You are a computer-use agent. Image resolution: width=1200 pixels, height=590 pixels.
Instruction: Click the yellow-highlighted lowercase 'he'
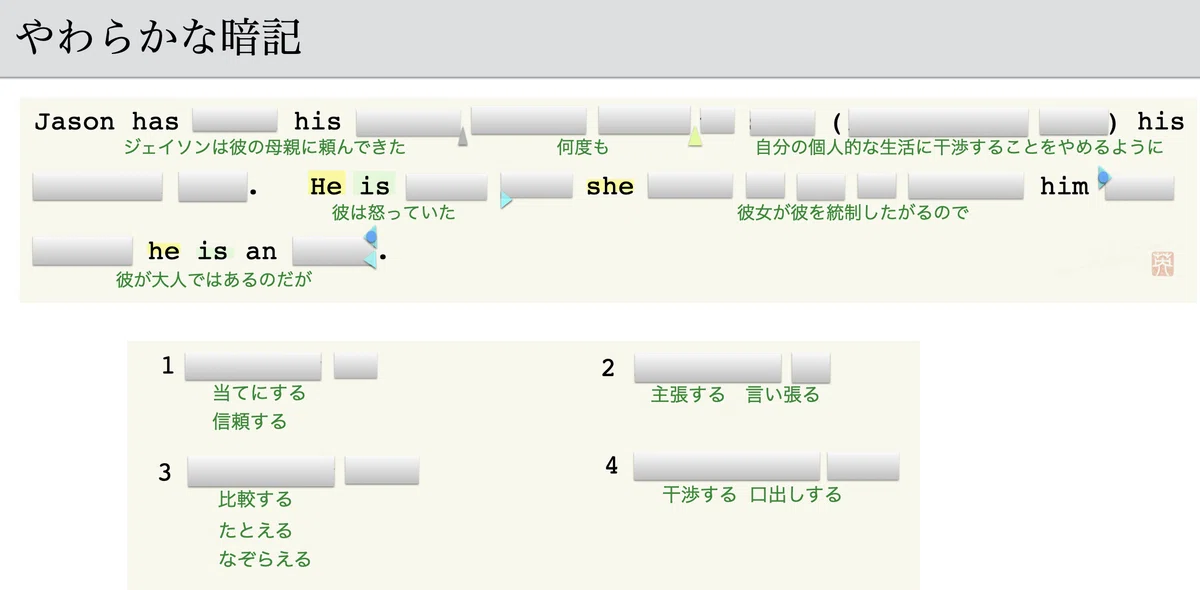(164, 251)
